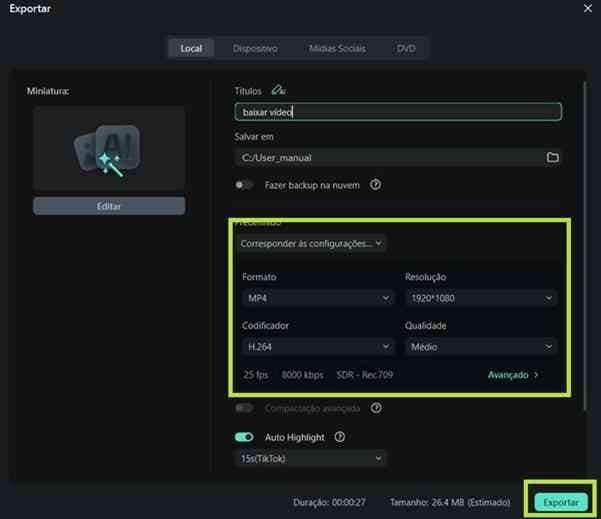Click the AI title rename icon next to Títulos
The width and height of the screenshot is (601, 519).
coord(278,90)
